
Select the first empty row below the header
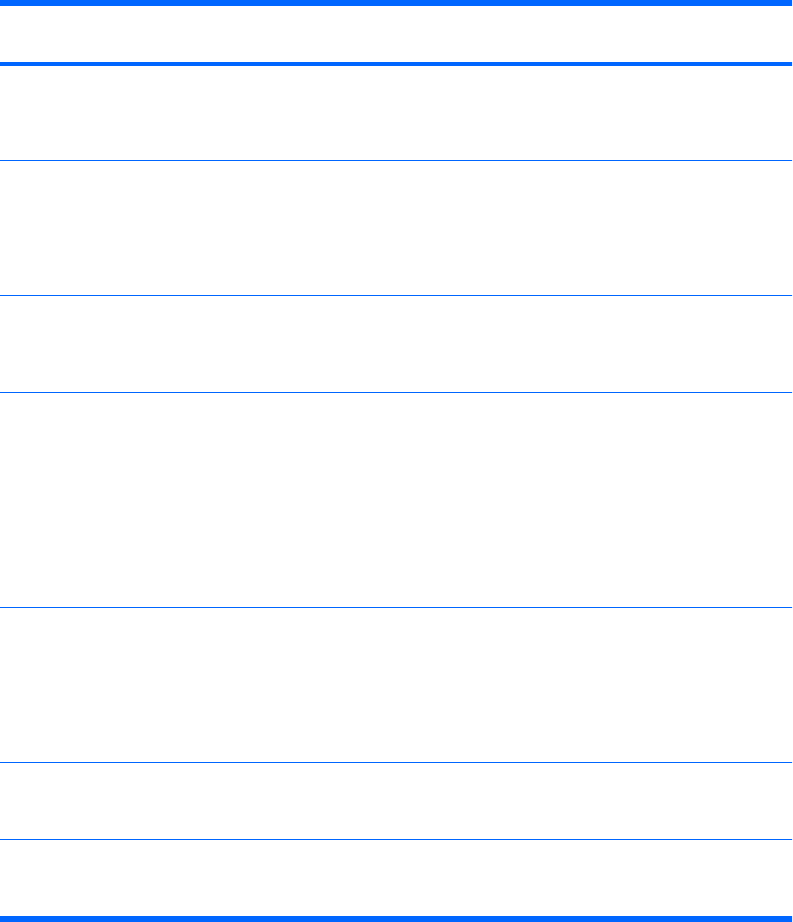(x=396, y=112)
